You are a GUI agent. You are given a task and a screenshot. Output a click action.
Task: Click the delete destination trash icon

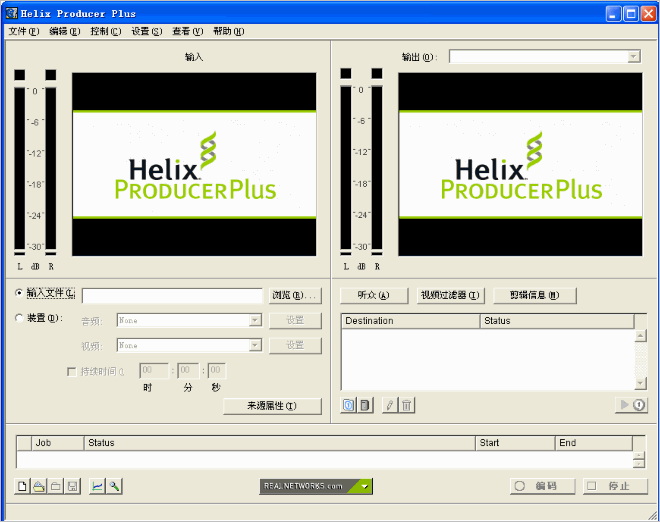[407, 405]
